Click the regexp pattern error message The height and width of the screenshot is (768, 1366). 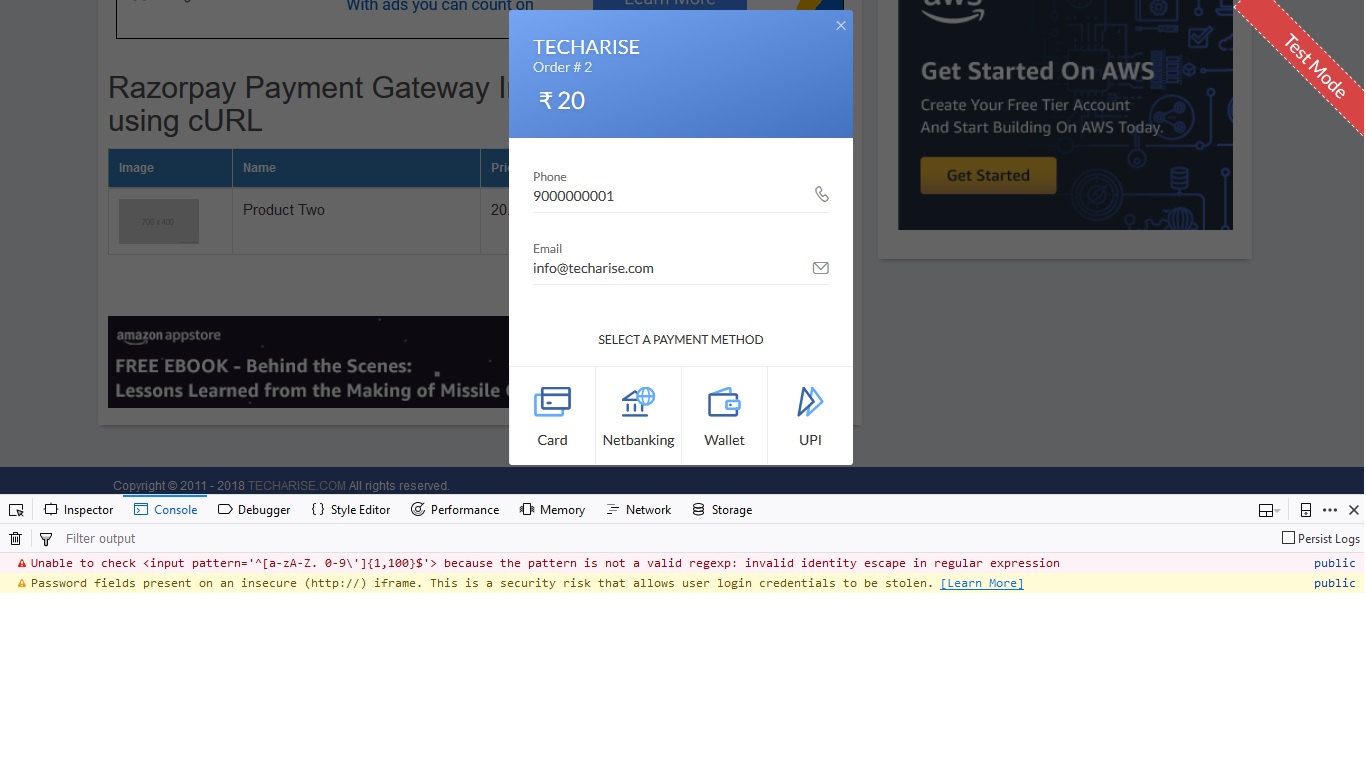pyautogui.click(x=545, y=563)
